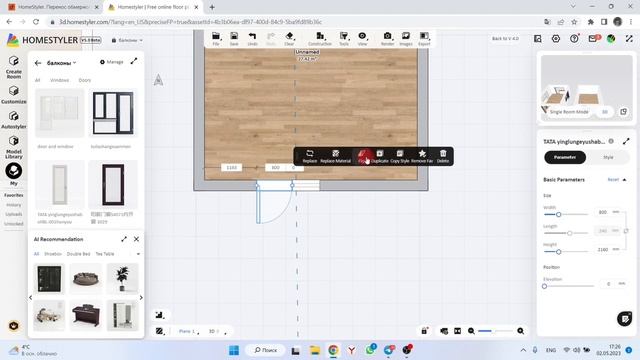Zoom in the canvas with plus magnifier
640x360 pixels.
point(520,331)
